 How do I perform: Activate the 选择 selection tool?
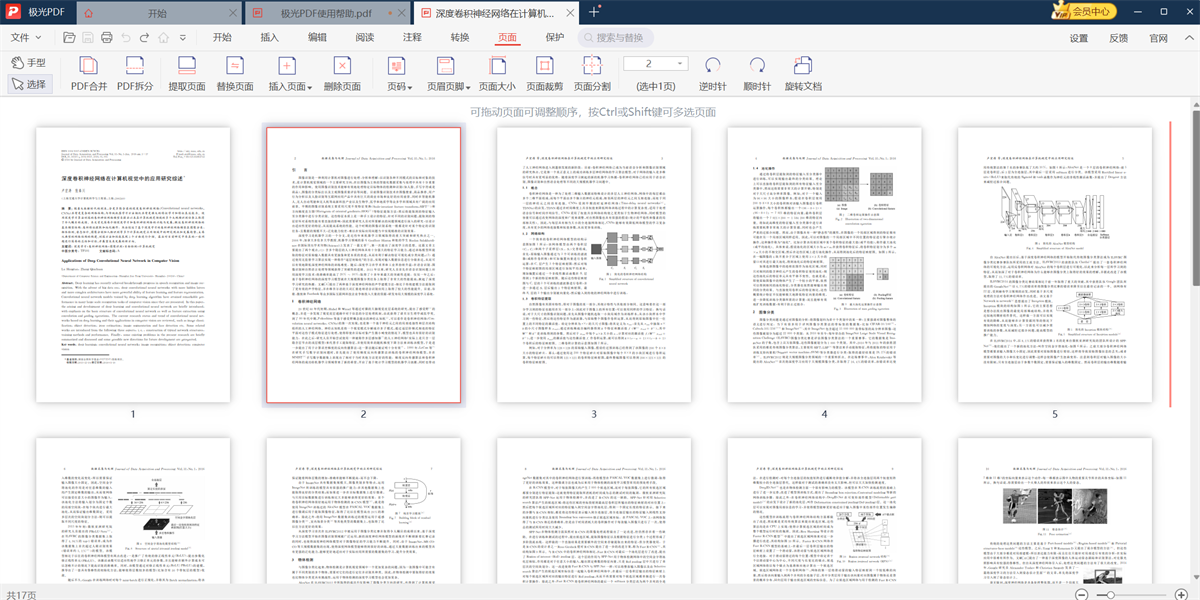click(28, 84)
